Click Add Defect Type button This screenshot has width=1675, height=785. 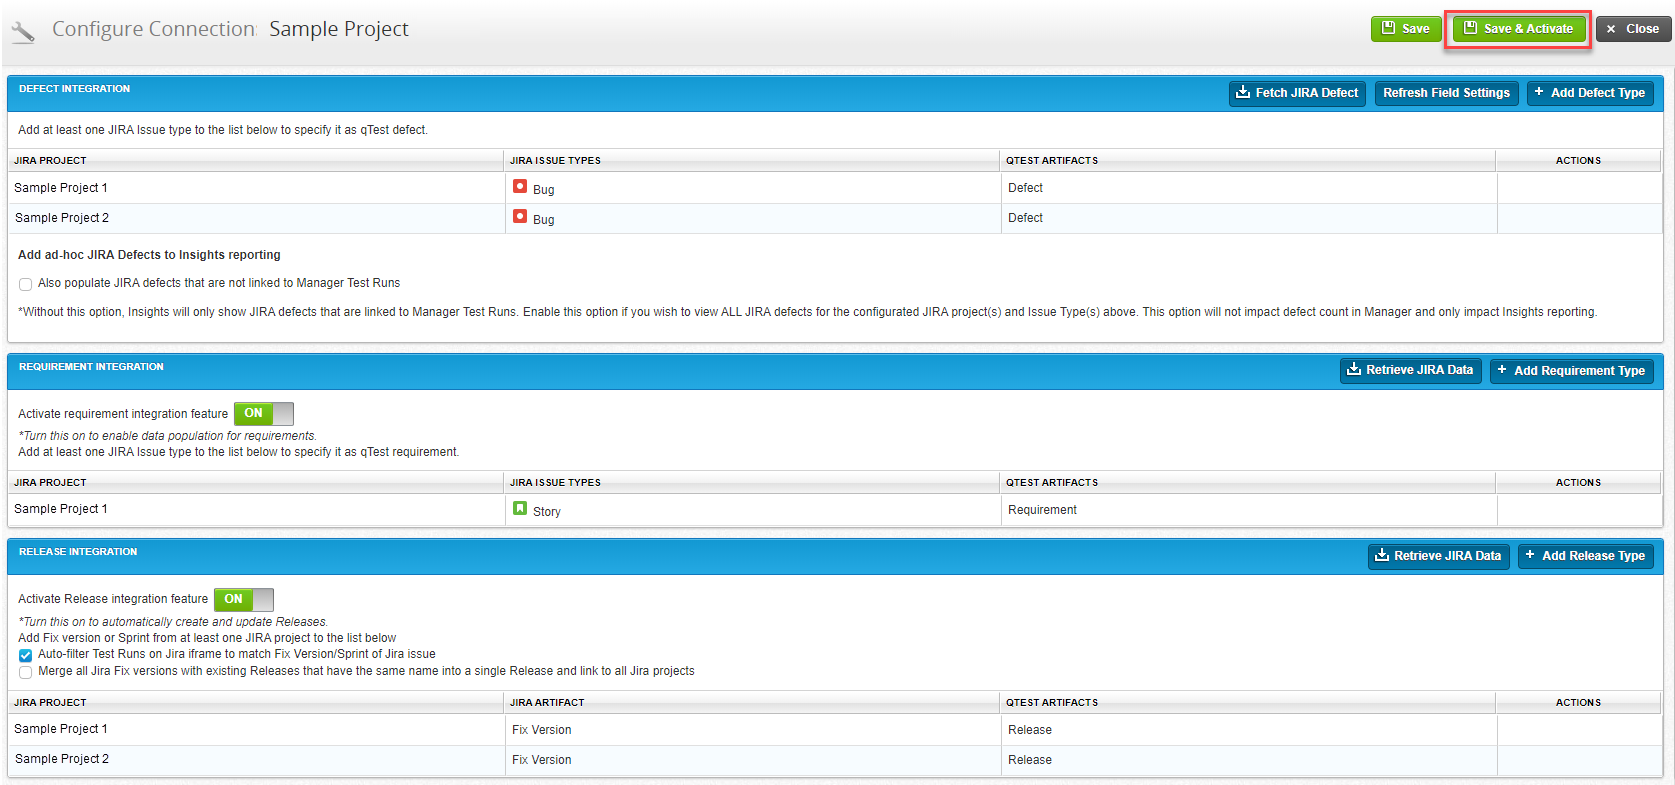[1589, 93]
